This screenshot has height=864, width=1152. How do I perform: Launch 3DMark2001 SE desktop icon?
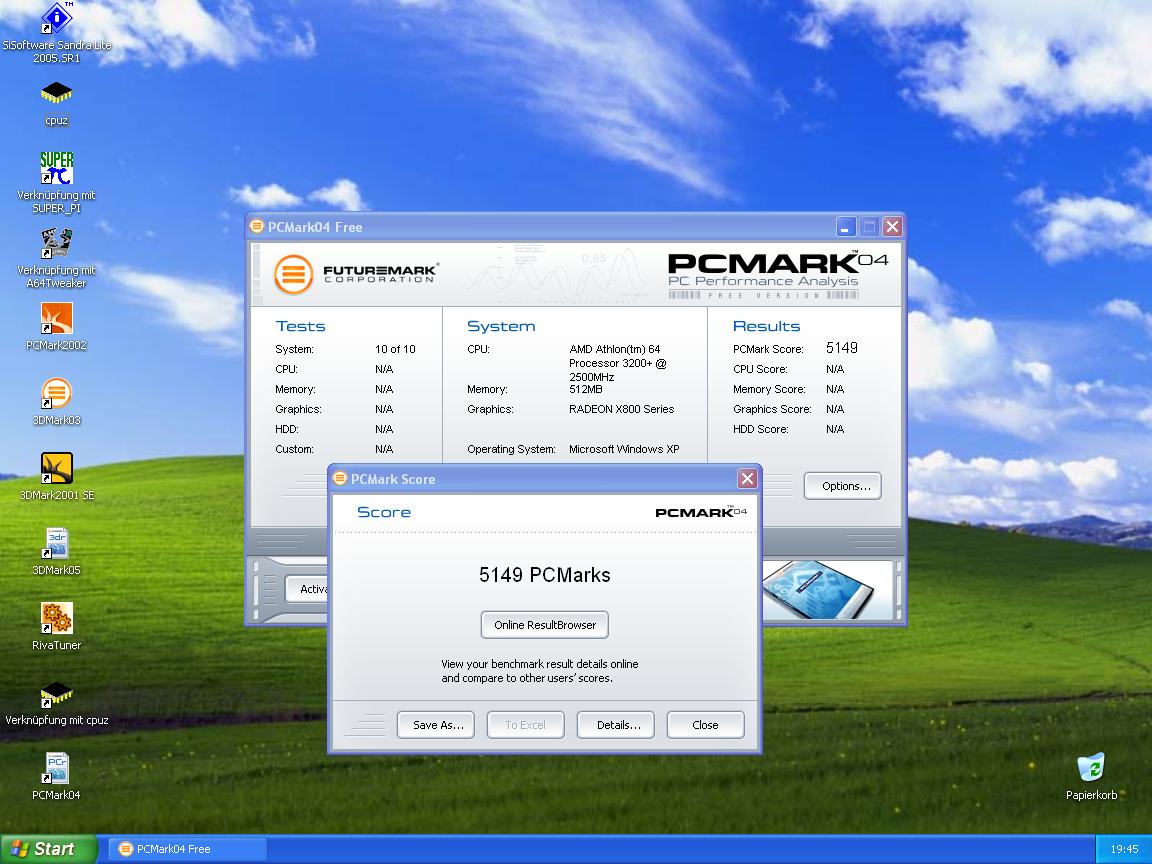(56, 469)
